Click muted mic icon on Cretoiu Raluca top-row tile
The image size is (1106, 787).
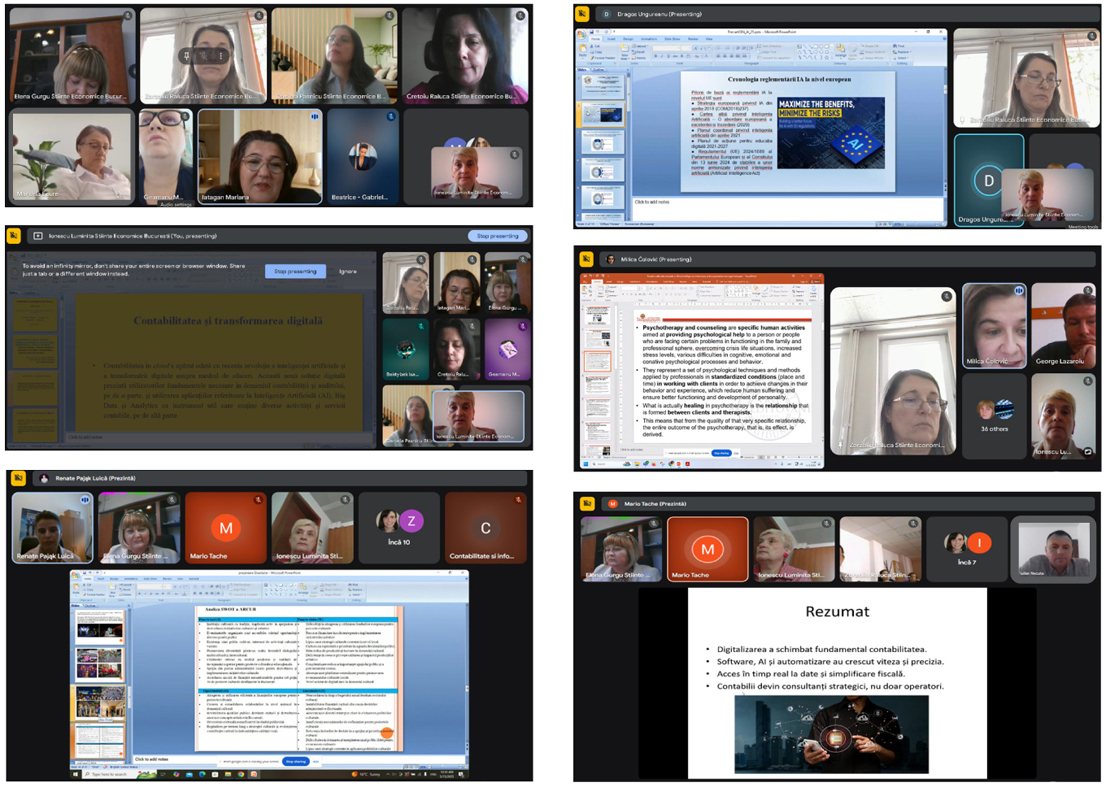(x=520, y=15)
